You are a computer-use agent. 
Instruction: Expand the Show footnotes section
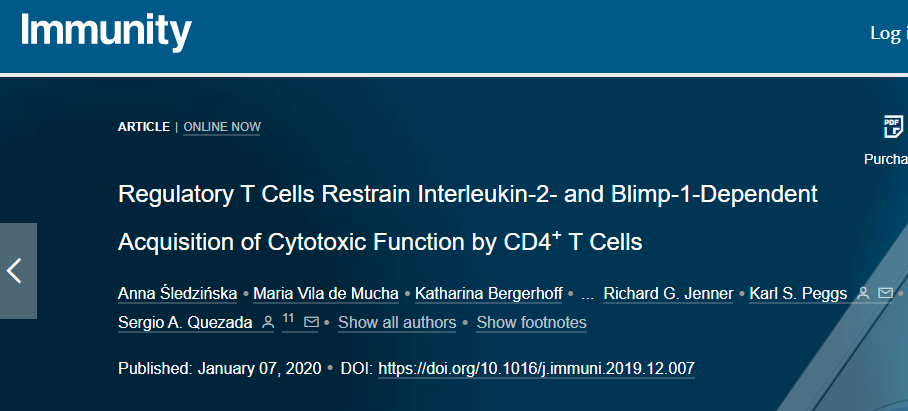[531, 323]
